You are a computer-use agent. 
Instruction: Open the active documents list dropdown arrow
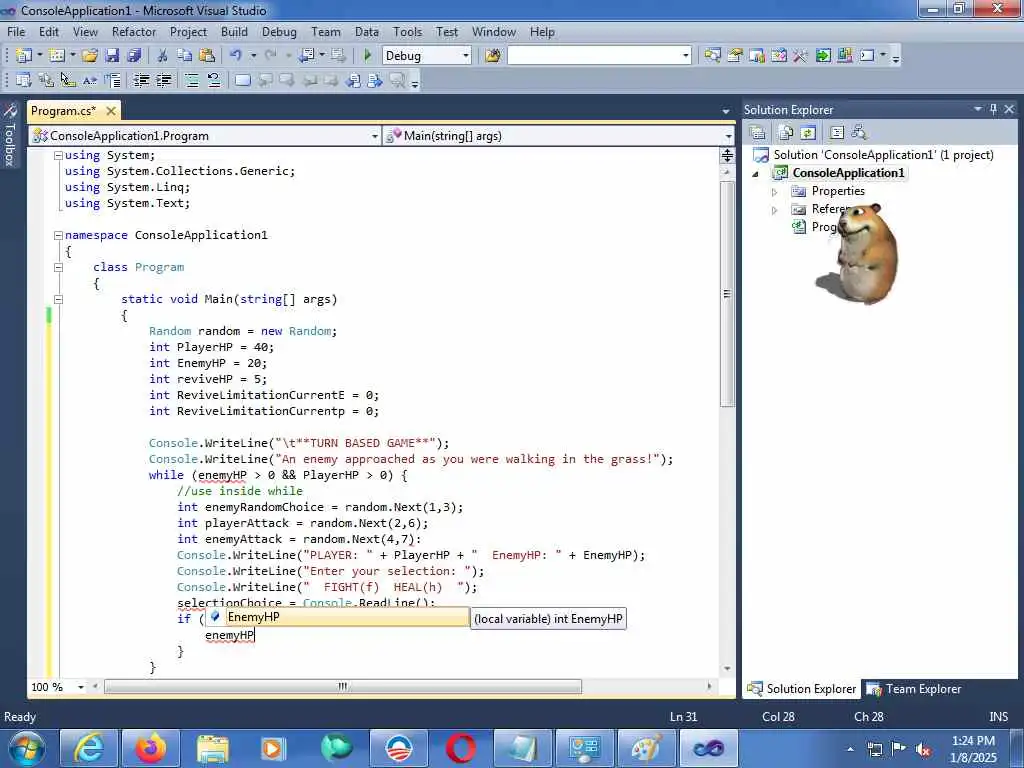point(726,112)
